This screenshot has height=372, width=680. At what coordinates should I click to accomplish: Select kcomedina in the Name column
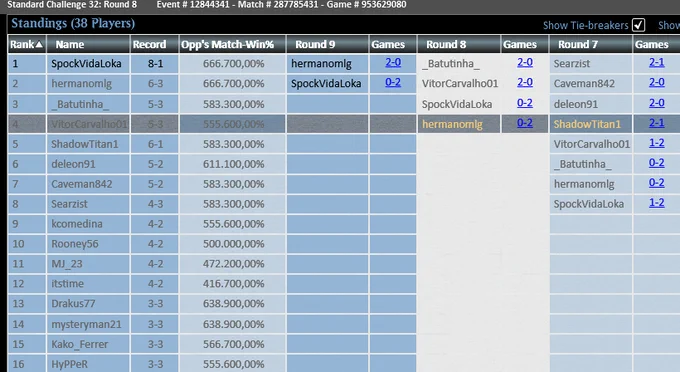click(77, 224)
